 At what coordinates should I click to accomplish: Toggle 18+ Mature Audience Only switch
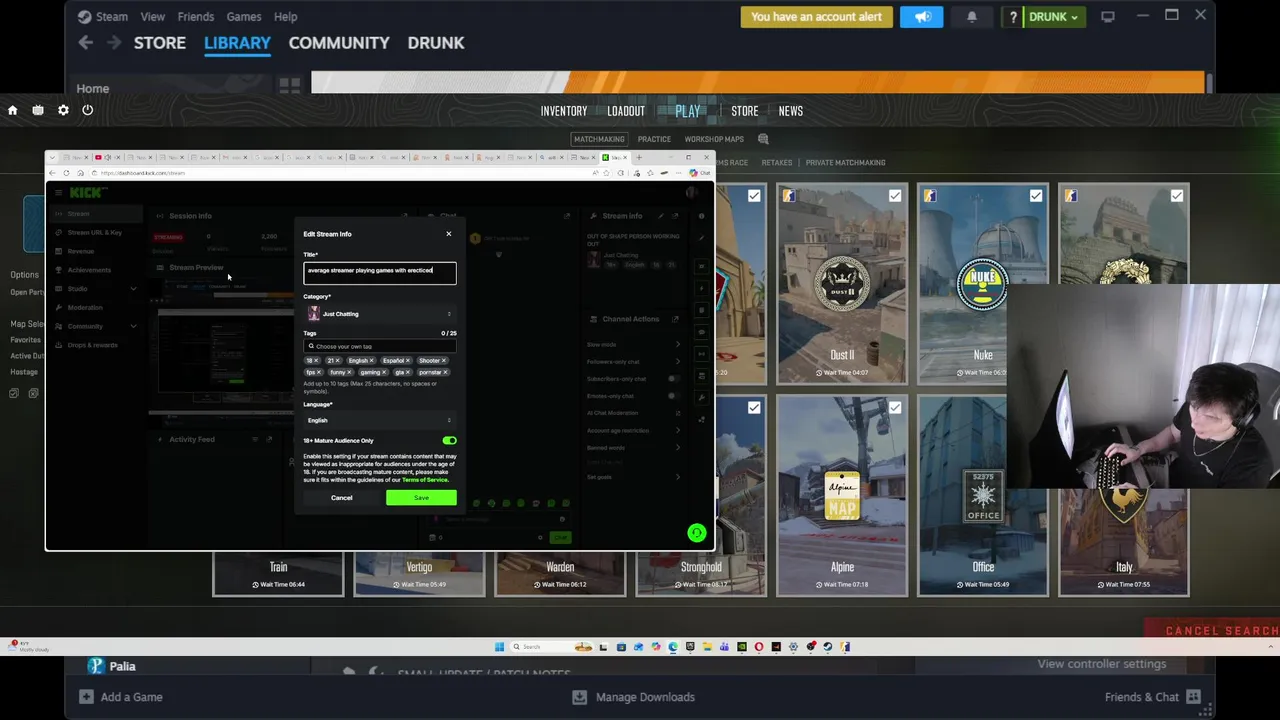pos(449,440)
